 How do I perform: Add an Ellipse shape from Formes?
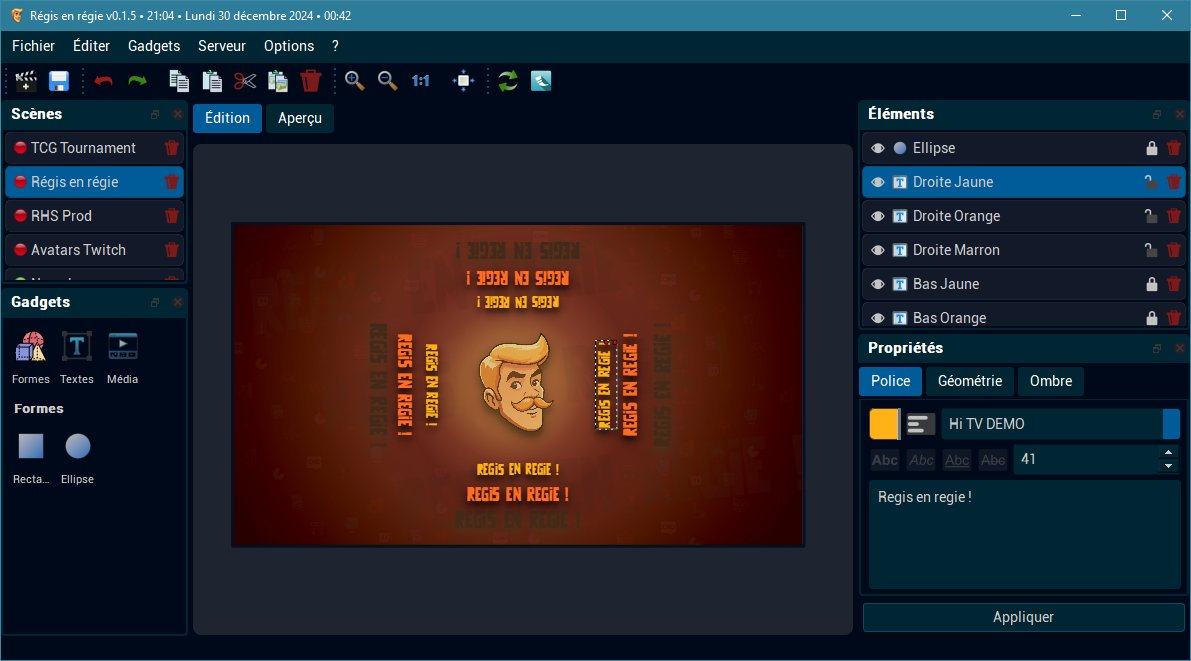pyautogui.click(x=77, y=447)
